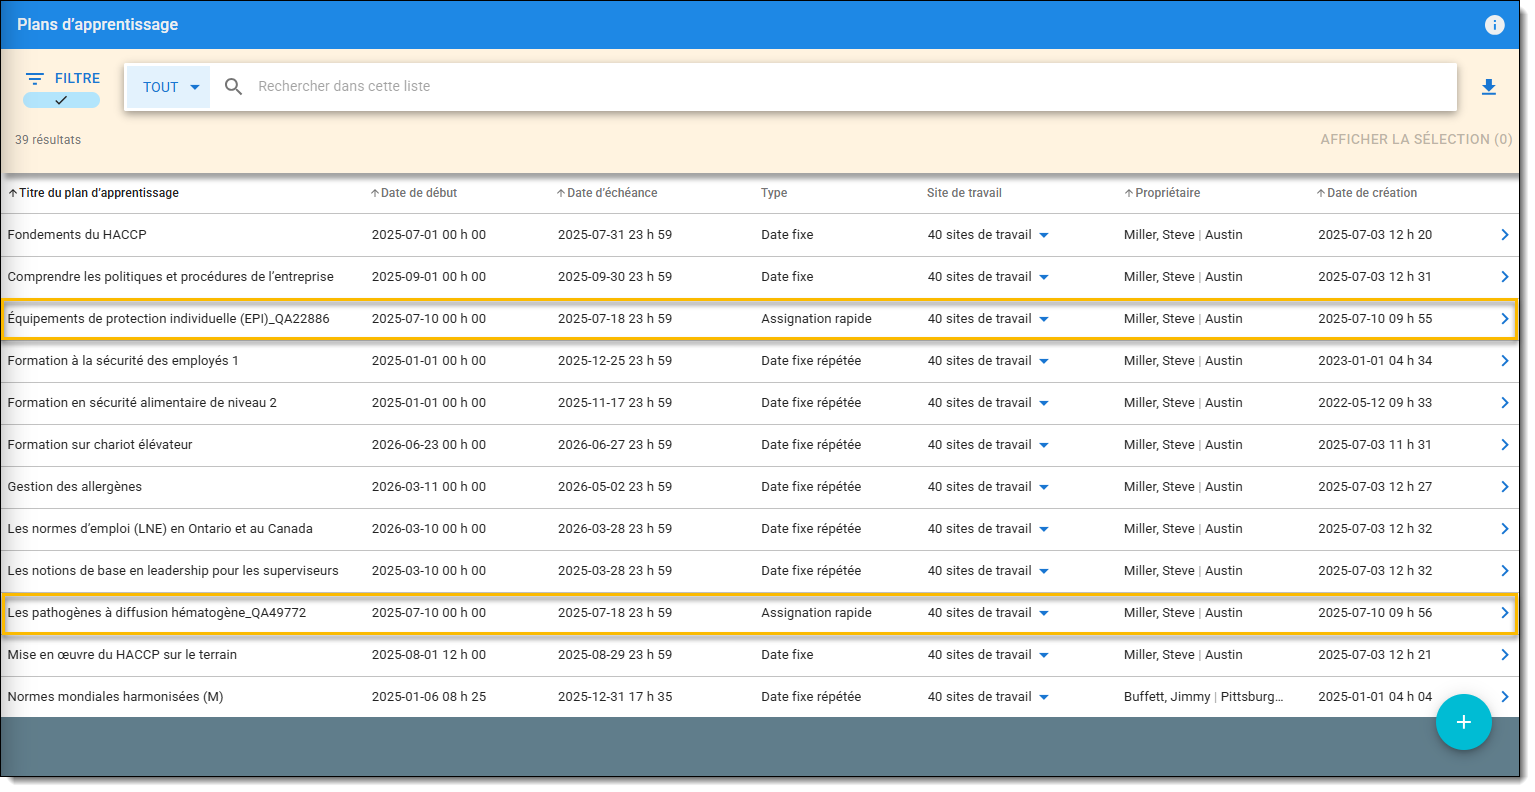Expand the TOUT search scope dropdown

click(x=169, y=87)
